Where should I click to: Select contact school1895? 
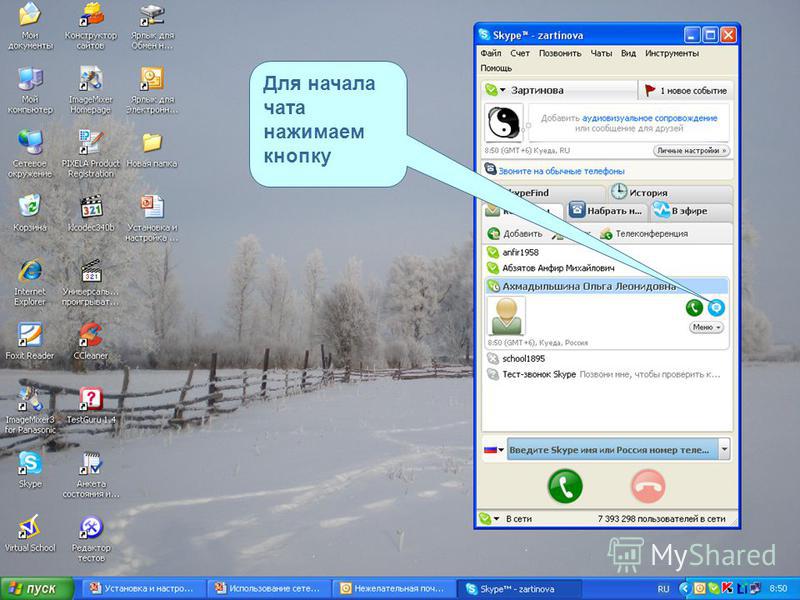606,359
